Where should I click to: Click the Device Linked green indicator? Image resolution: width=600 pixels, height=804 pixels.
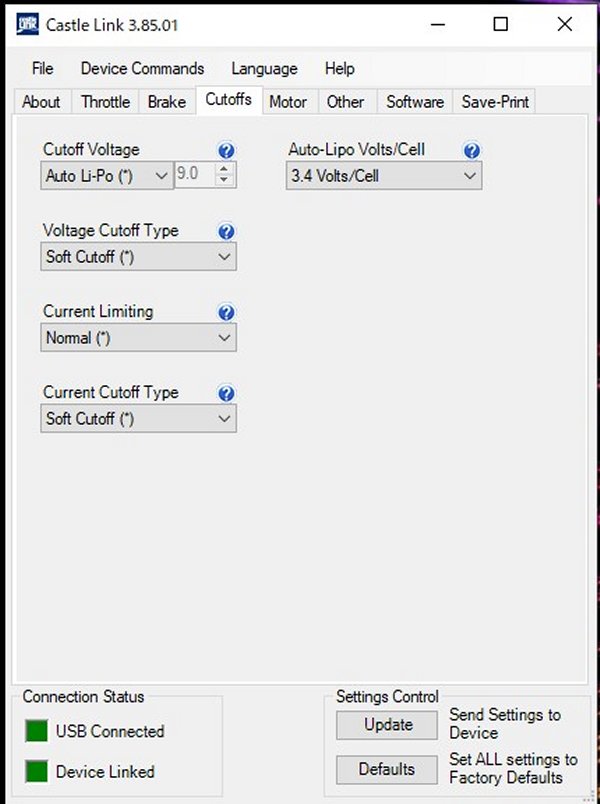pyautogui.click(x=36, y=771)
